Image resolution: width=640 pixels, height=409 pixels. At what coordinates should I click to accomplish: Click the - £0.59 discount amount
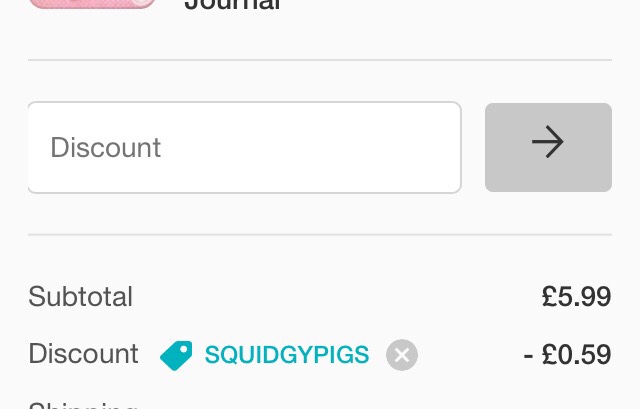[x=567, y=355]
